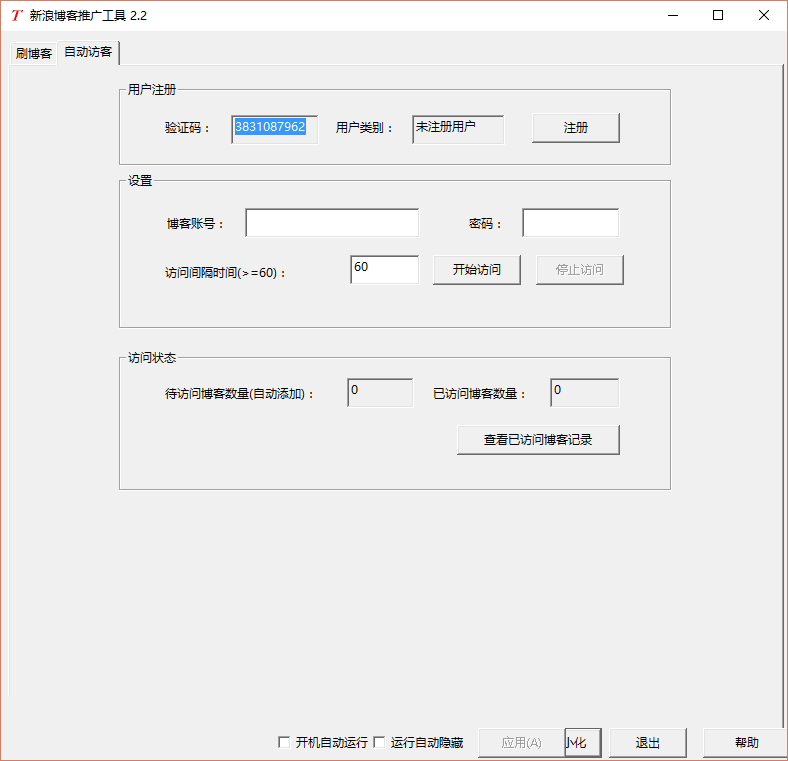
Task: Click the 用户注册 group label
Action: tap(152, 89)
